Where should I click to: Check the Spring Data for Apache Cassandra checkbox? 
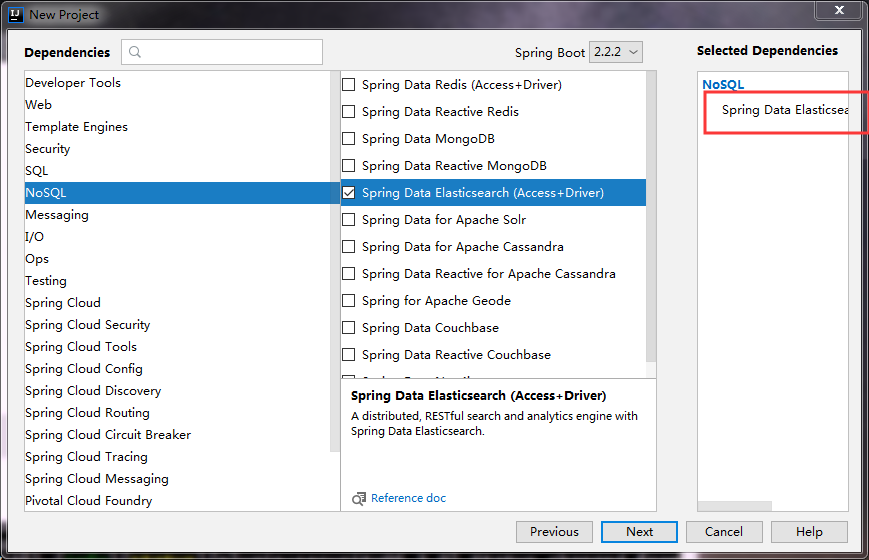(x=349, y=247)
